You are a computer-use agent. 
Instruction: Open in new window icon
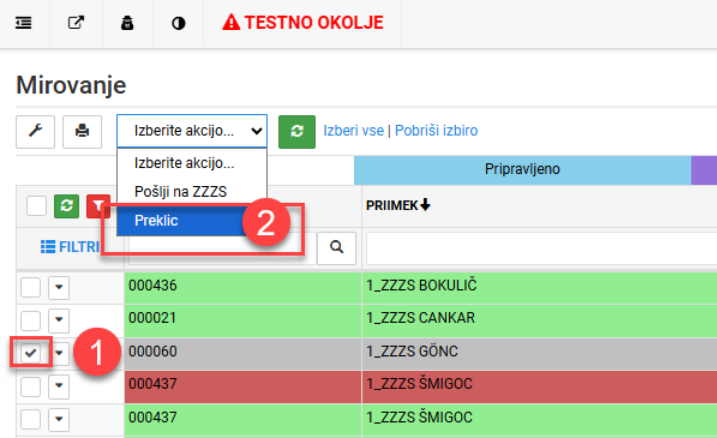76,23
